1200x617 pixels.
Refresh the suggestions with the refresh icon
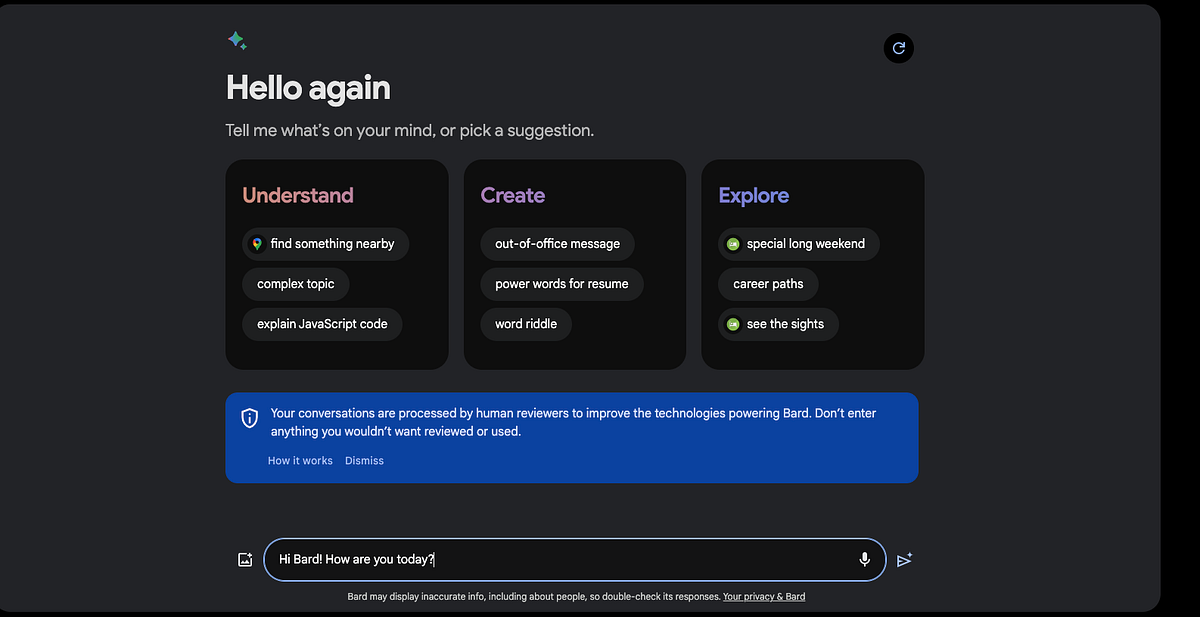(x=898, y=47)
